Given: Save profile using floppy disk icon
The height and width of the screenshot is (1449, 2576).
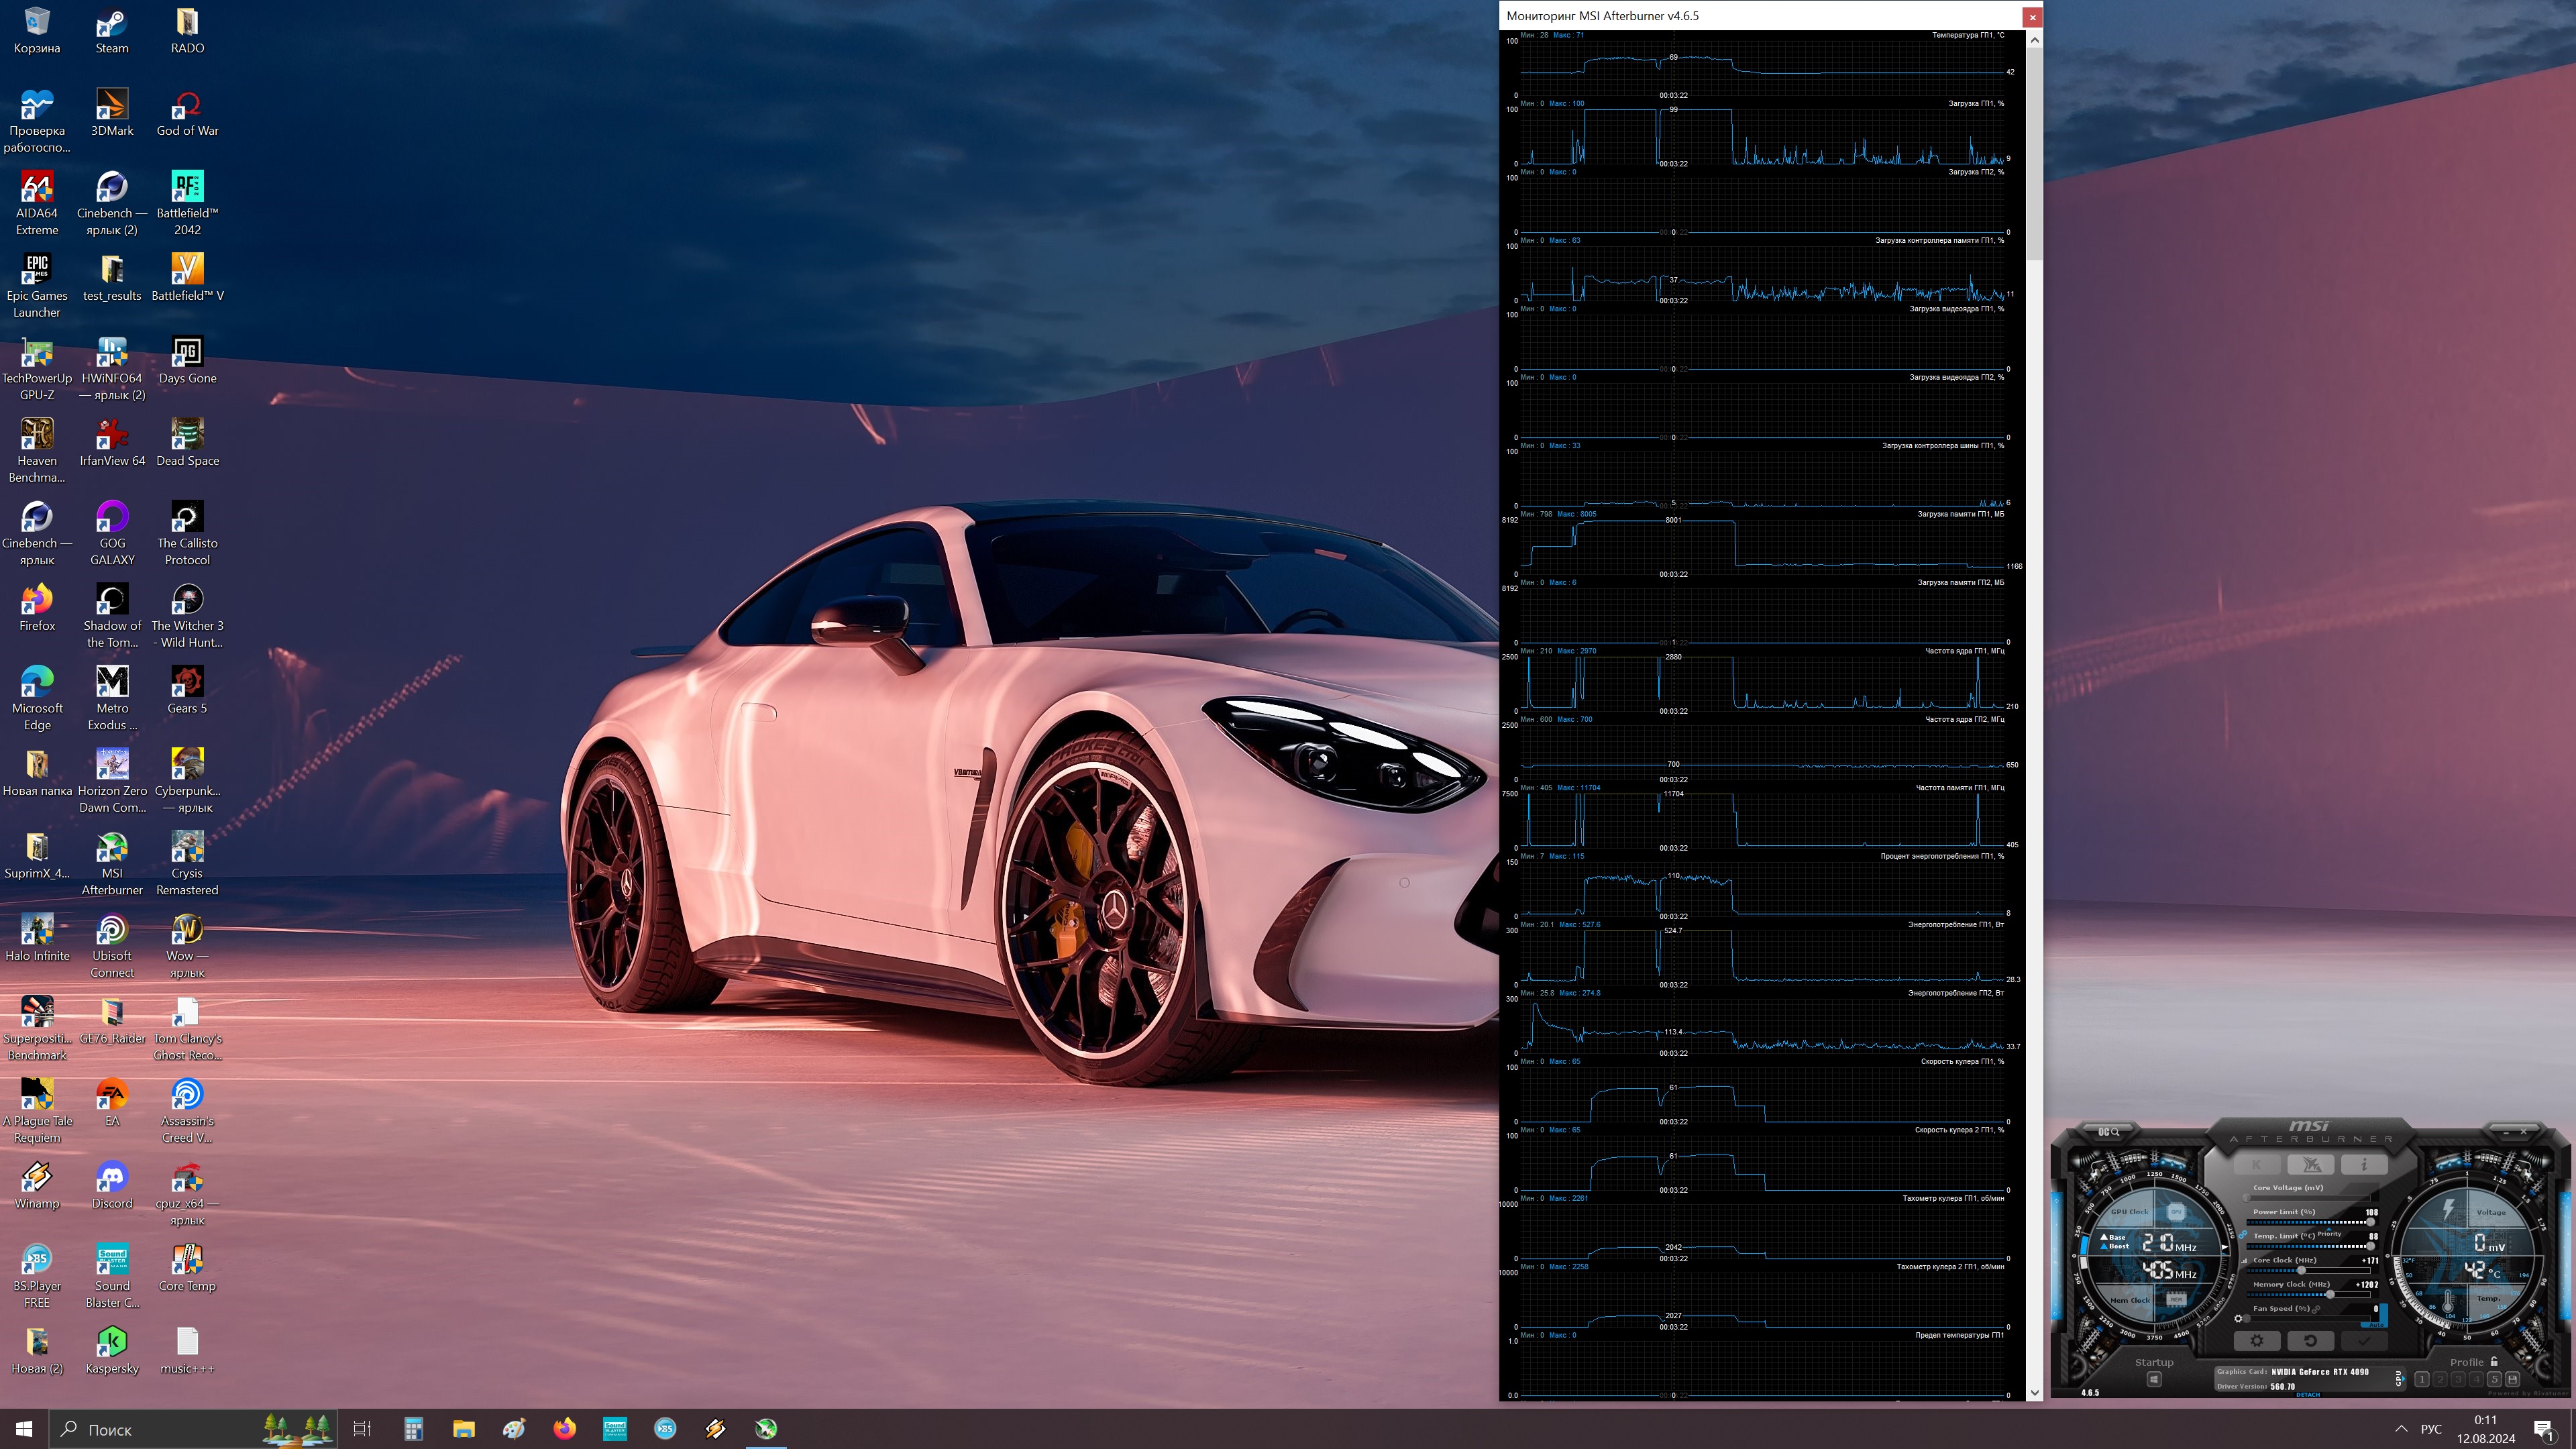Looking at the screenshot, I should point(2512,1380).
